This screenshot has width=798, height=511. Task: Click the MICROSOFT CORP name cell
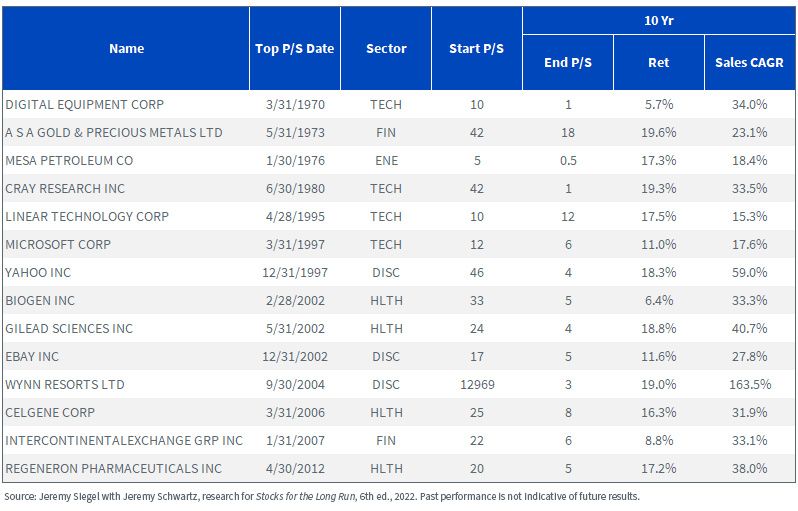[x=58, y=245]
